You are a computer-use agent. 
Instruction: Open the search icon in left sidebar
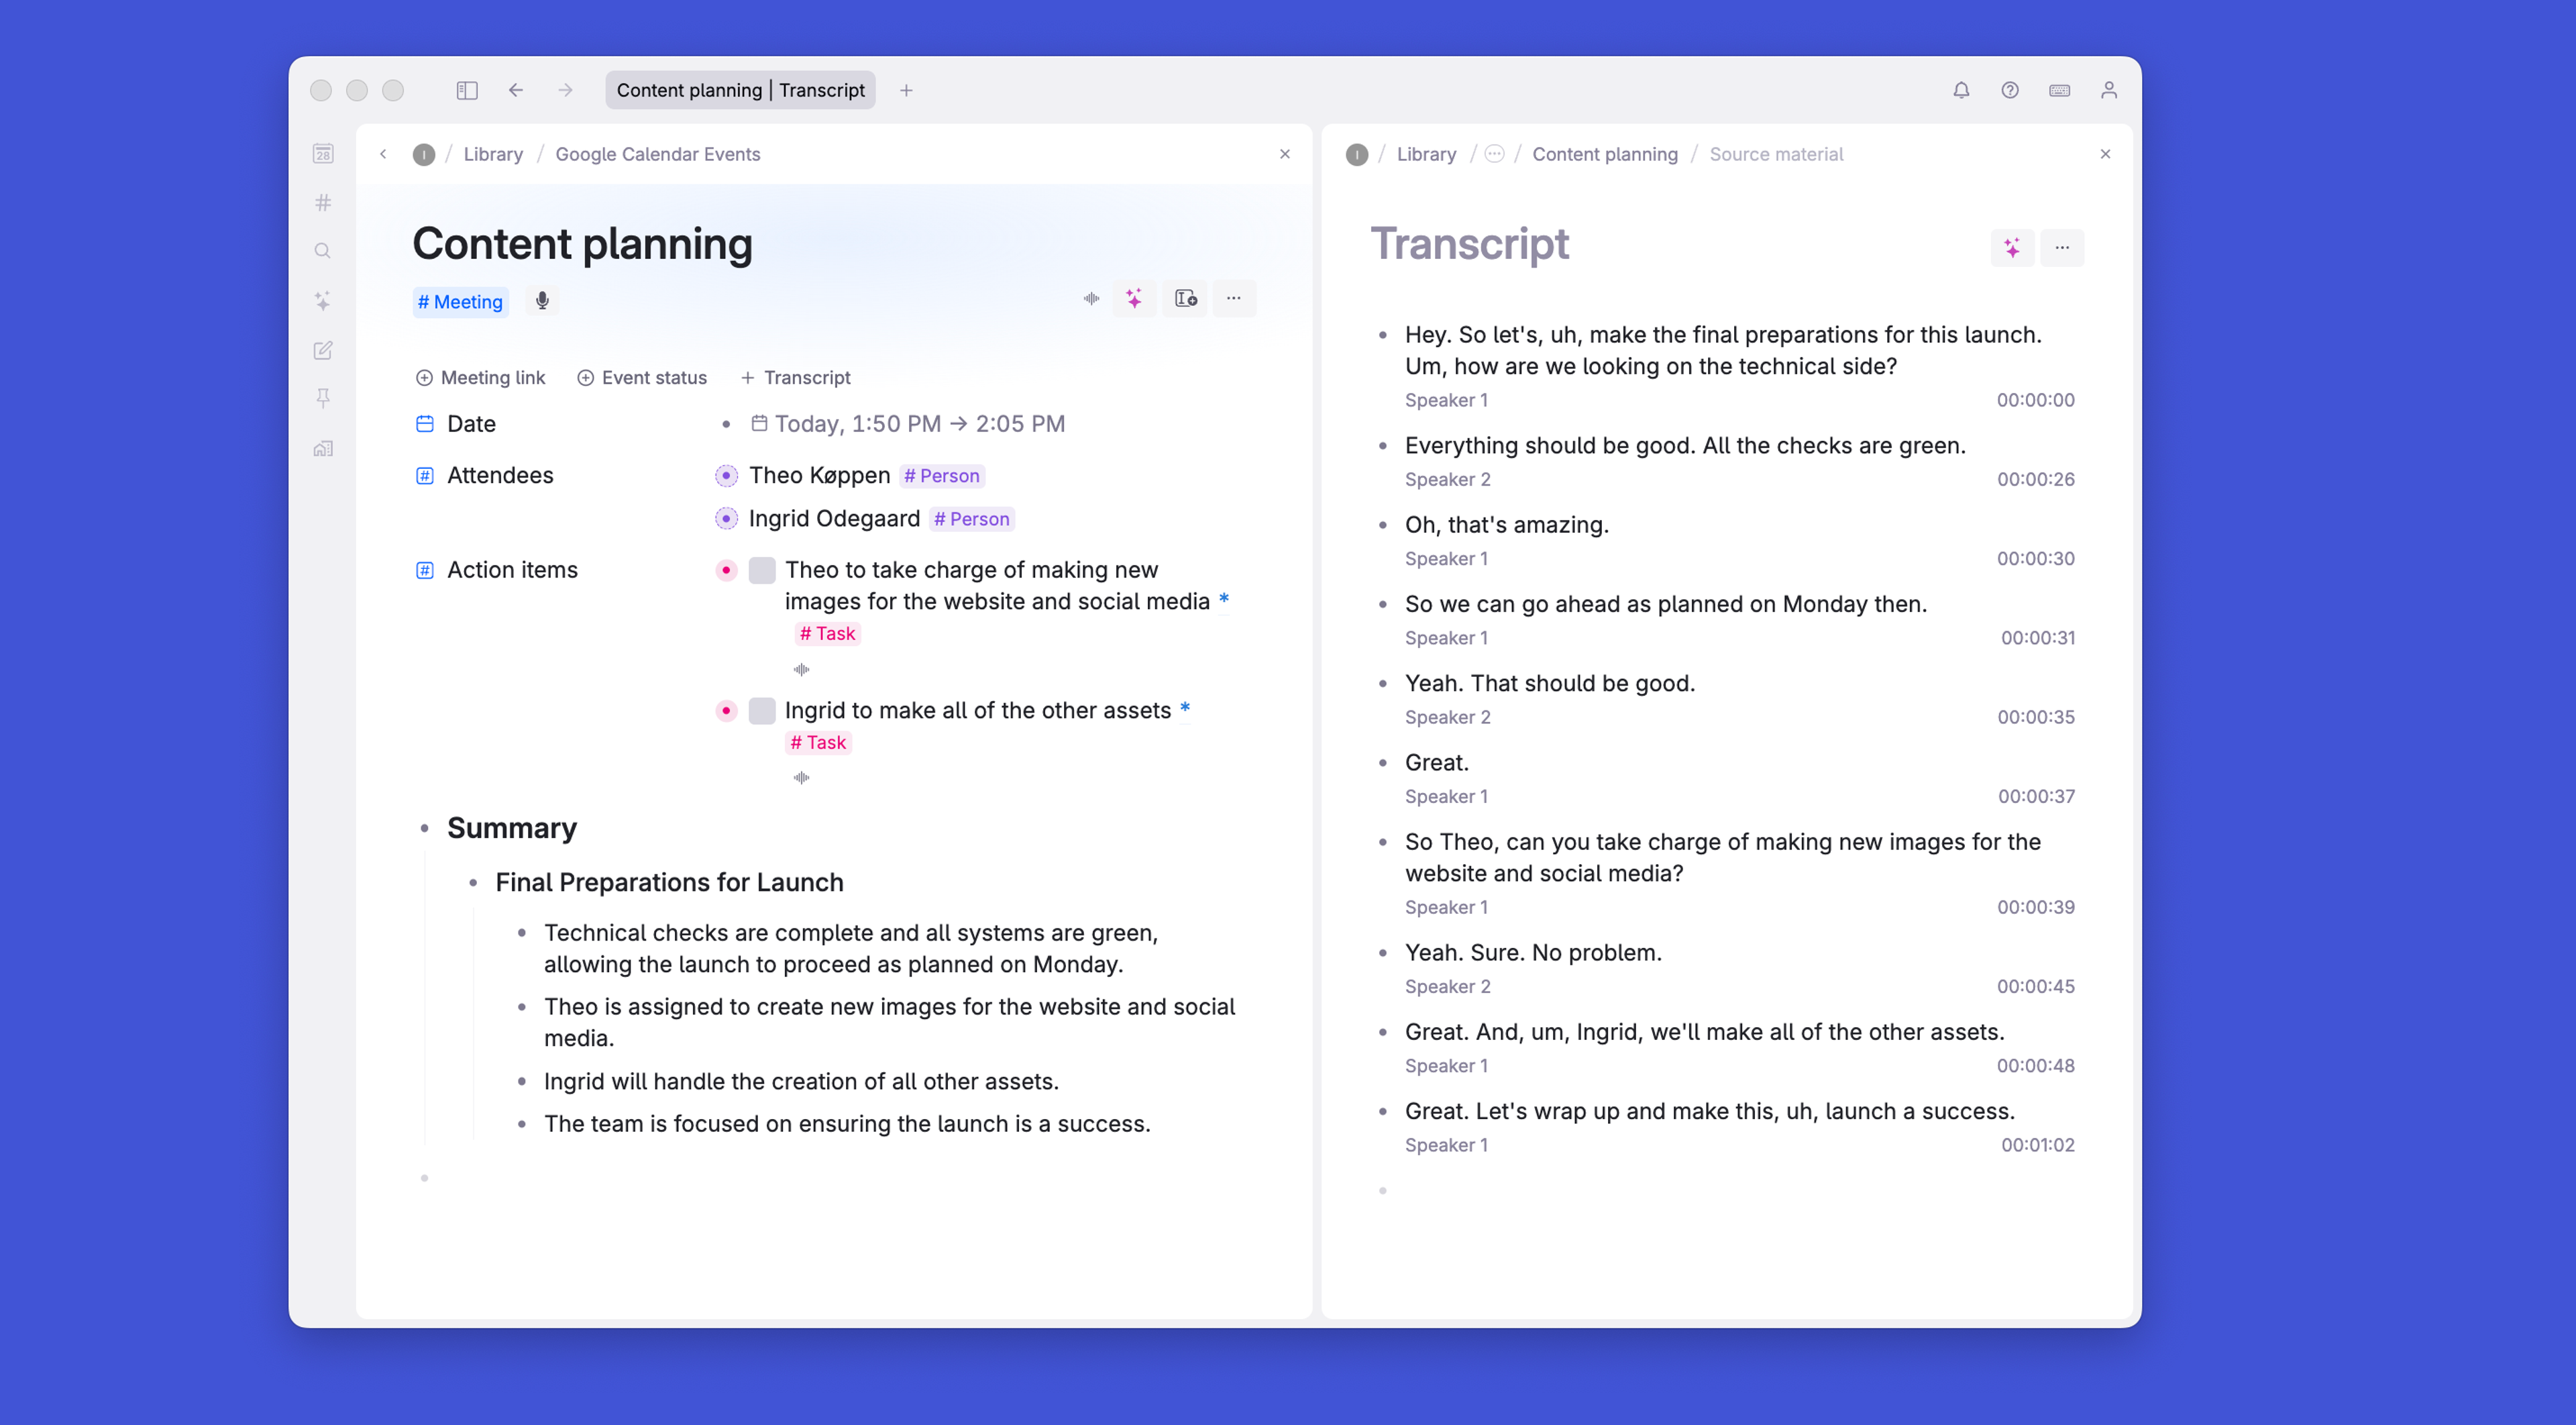click(x=322, y=251)
